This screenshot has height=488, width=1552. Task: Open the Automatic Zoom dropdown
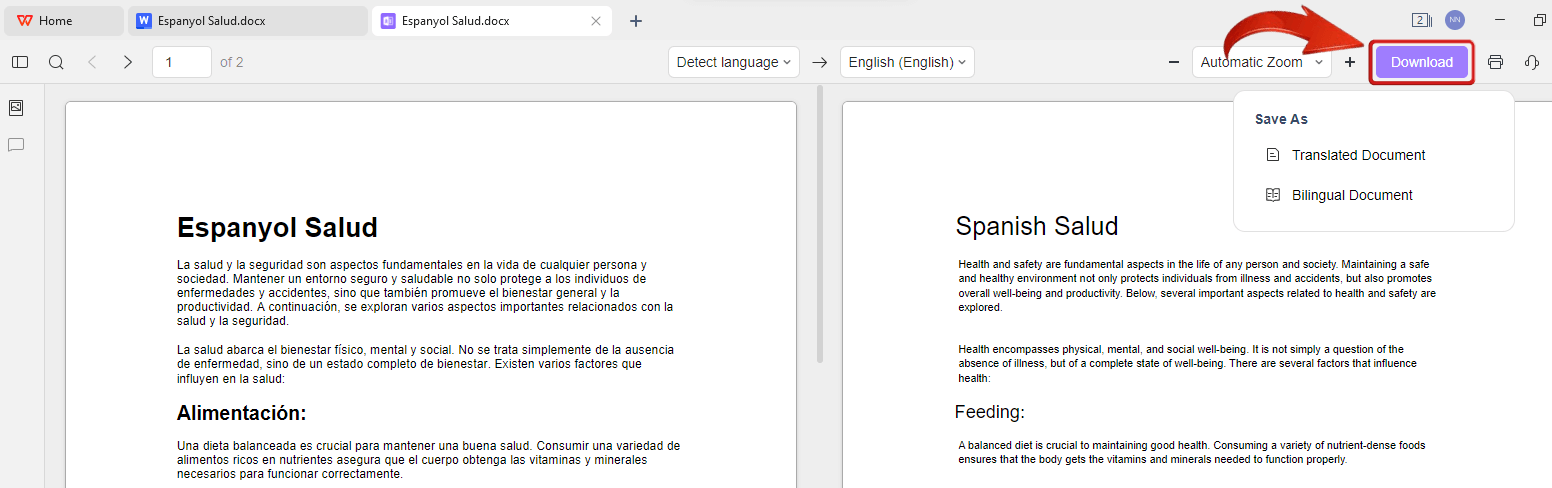pos(1261,62)
